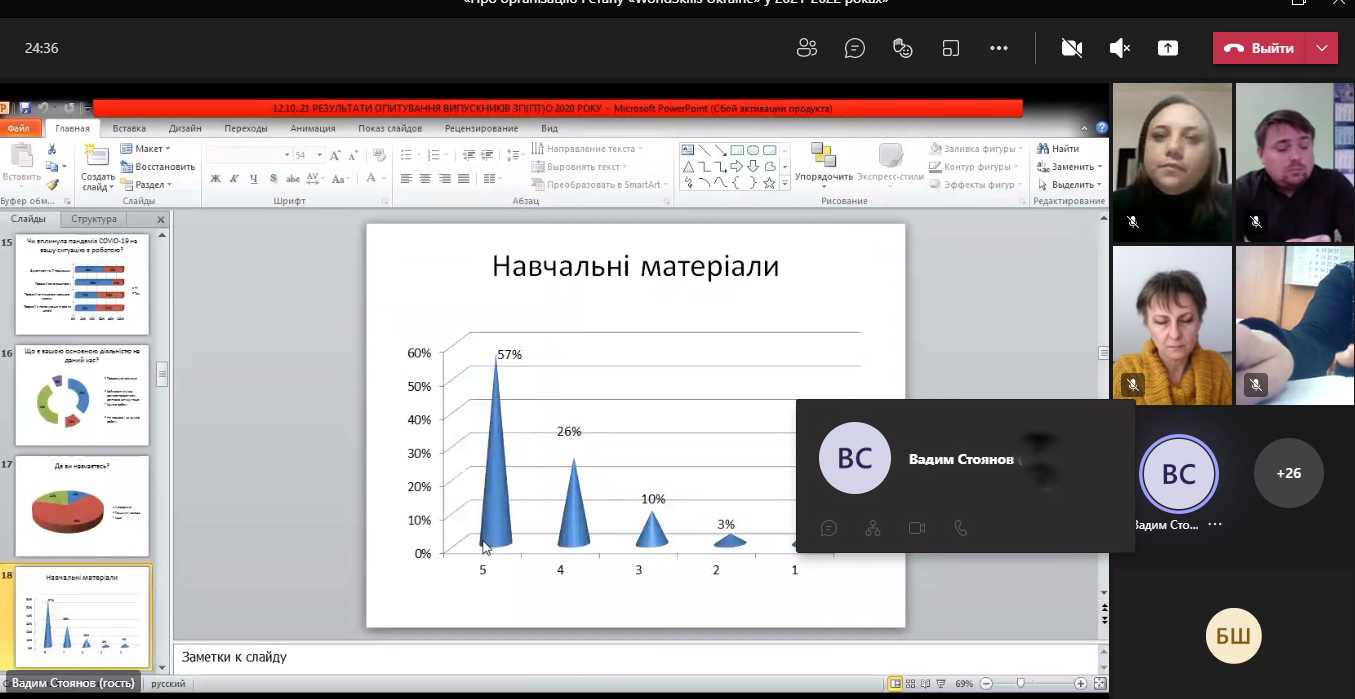Viewport: 1355px width, 699px height.
Task: Open raise hand and reactions
Action: 903,48
